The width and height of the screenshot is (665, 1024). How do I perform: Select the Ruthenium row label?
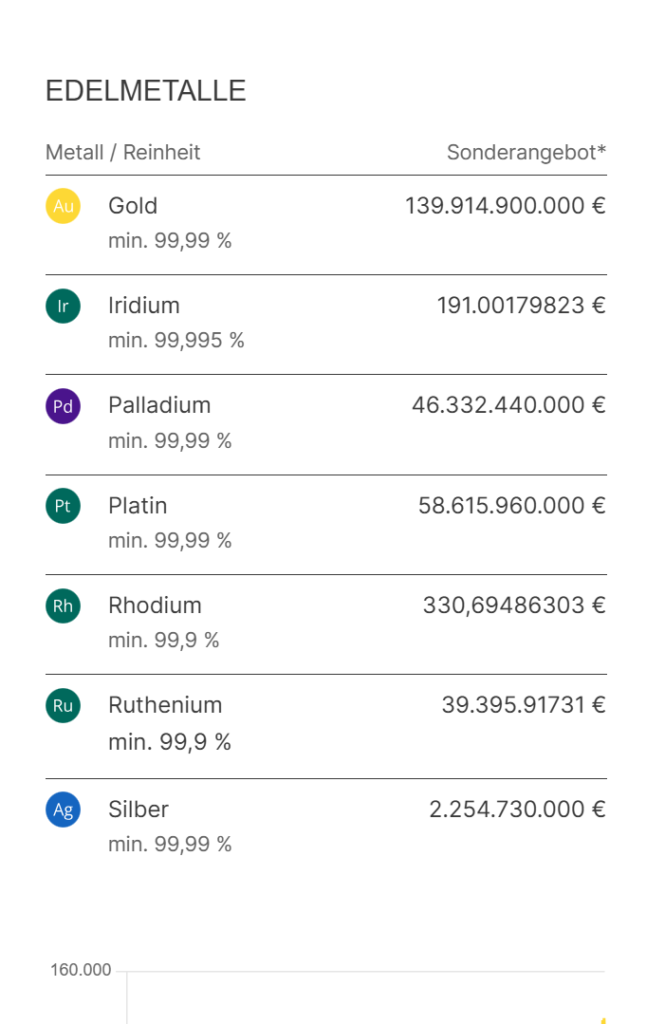coord(165,705)
